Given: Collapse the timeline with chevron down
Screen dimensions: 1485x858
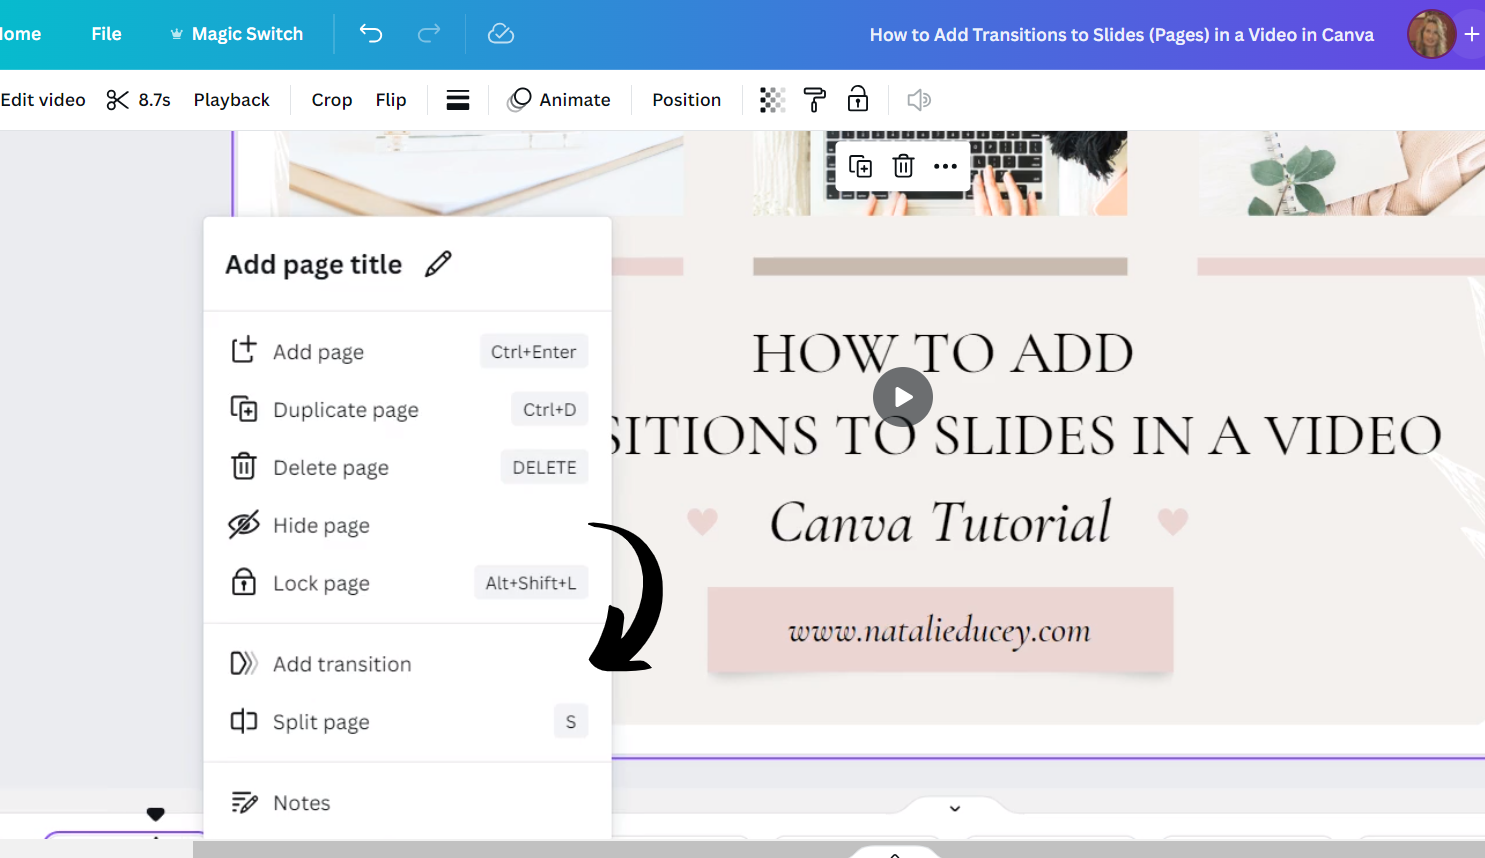Looking at the screenshot, I should 955,808.
